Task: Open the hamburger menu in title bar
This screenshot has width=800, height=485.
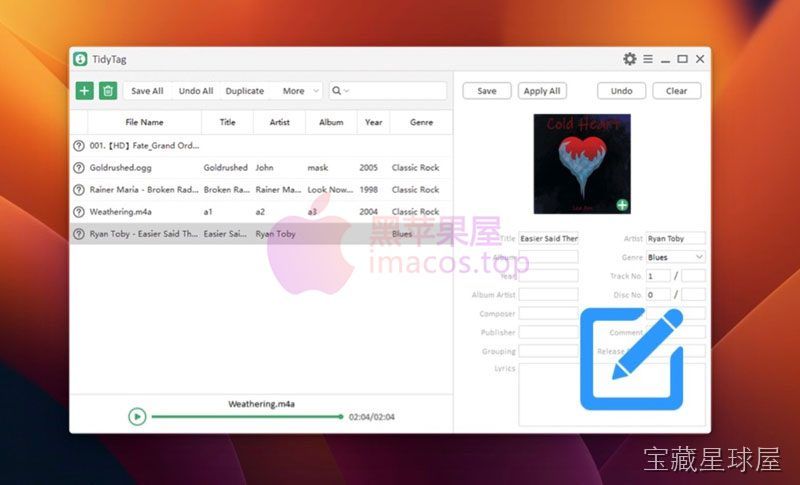Action: coord(648,59)
